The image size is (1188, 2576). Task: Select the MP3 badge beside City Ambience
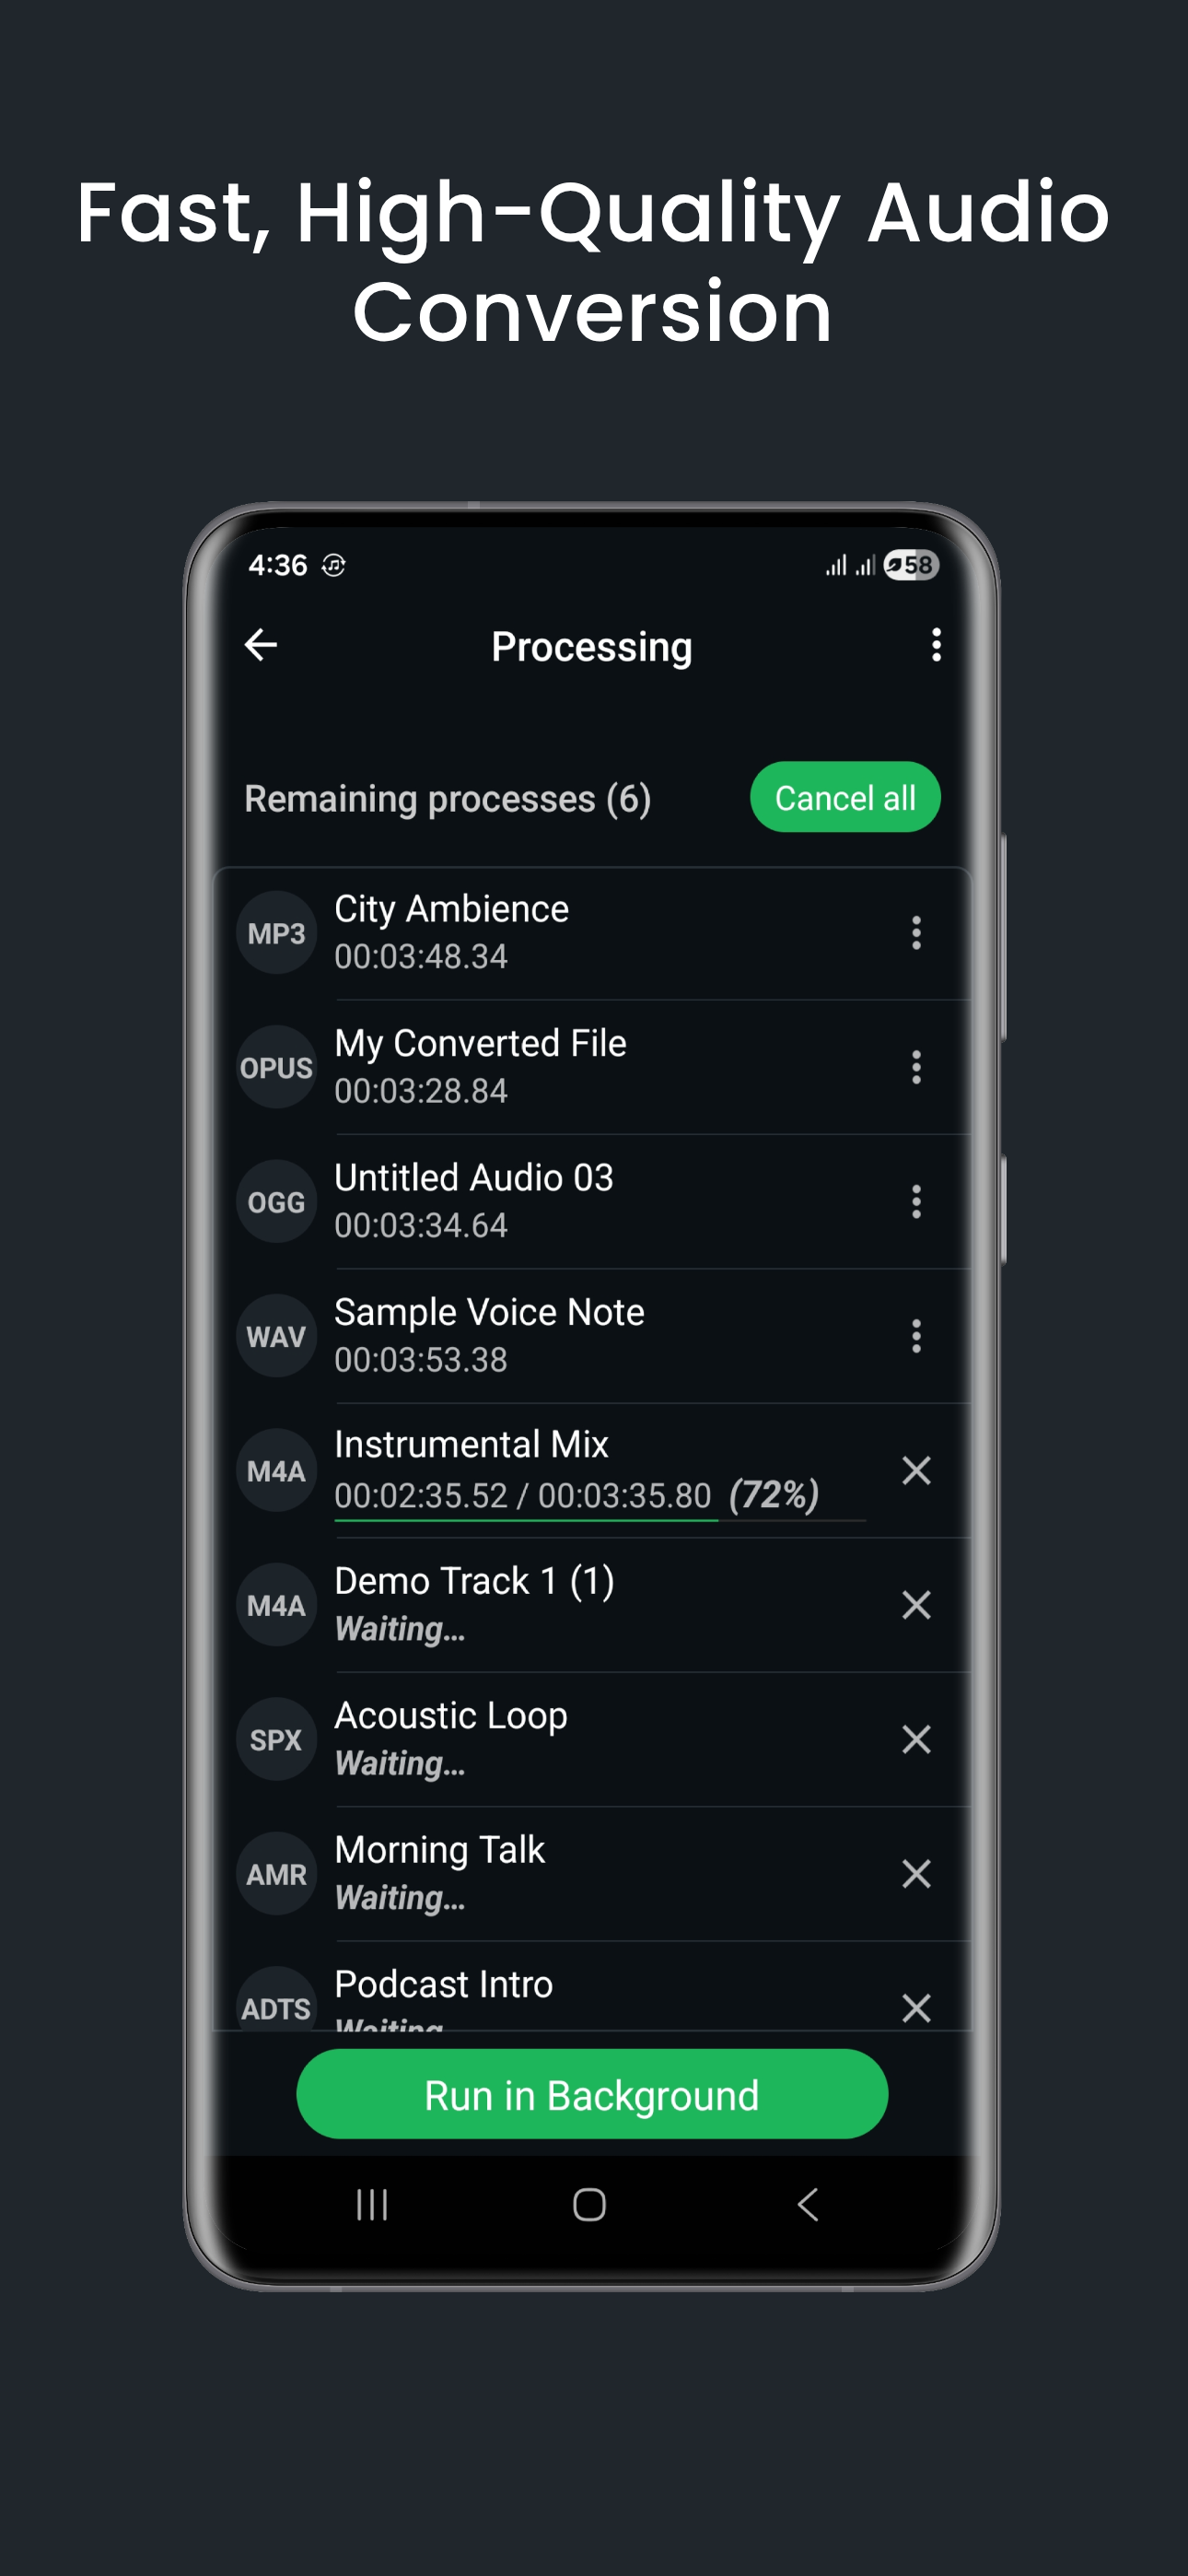click(276, 931)
